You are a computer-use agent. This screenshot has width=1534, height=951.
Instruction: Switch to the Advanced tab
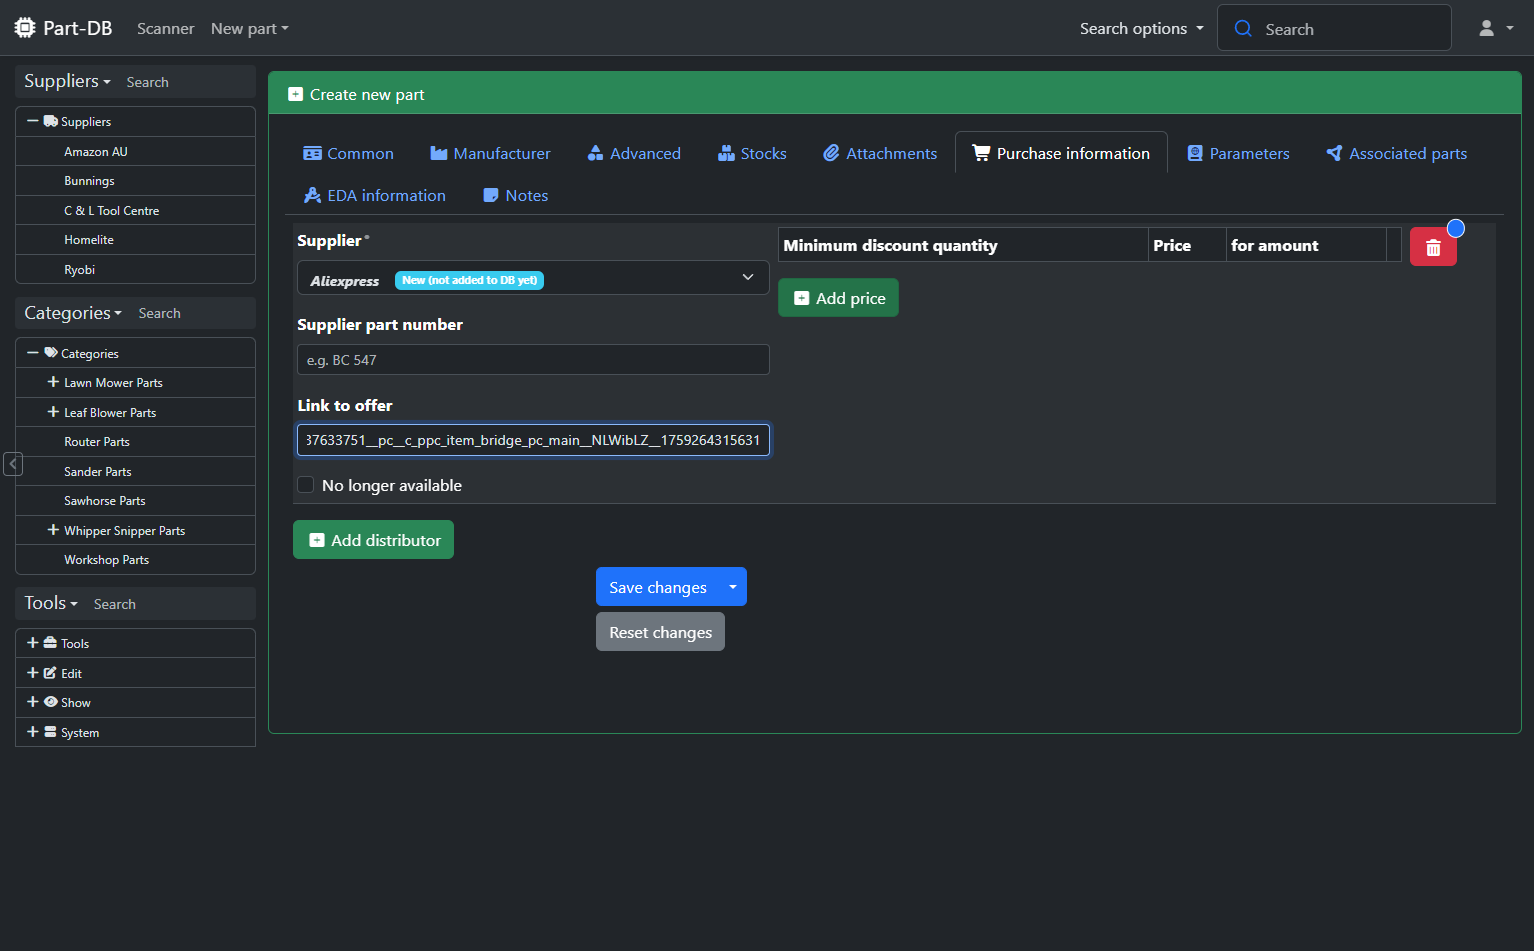tap(634, 153)
